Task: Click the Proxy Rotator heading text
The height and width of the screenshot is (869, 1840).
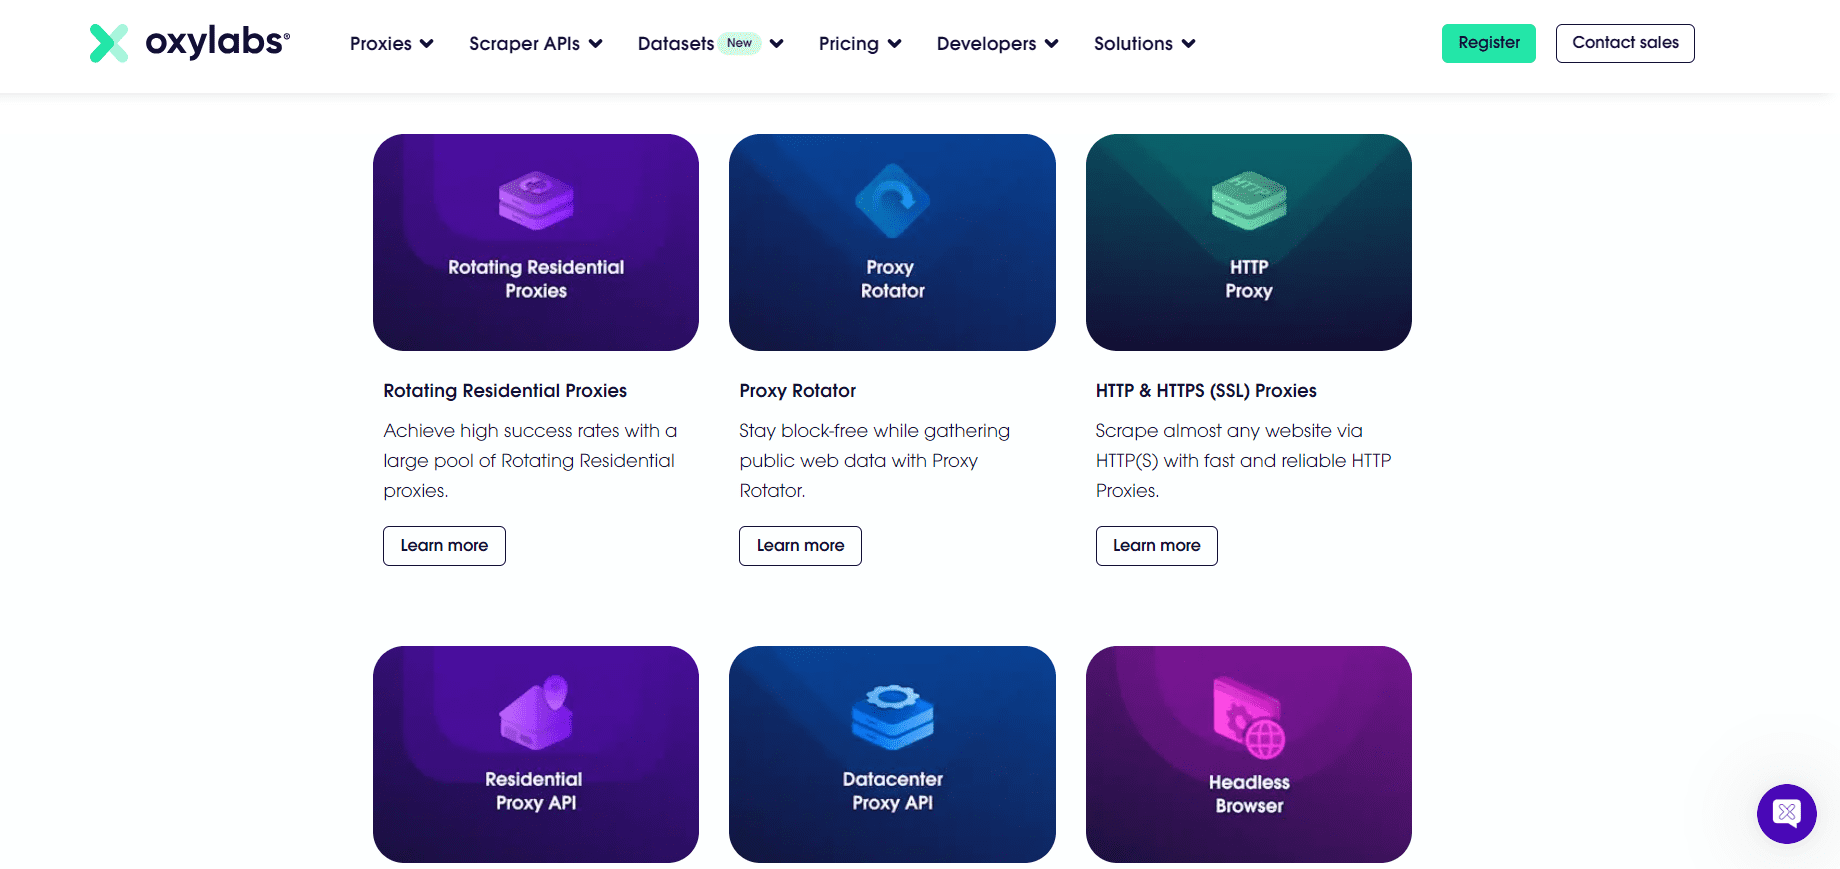Action: point(797,391)
